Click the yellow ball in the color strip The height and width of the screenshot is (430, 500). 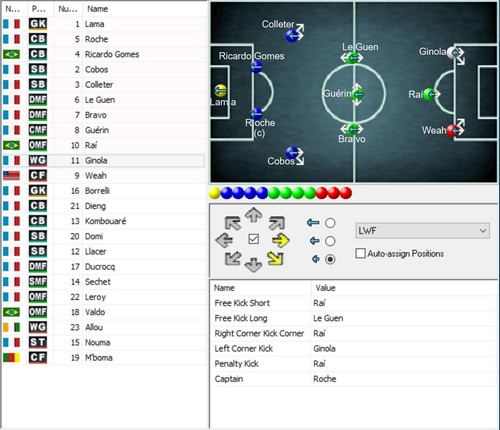[x=215, y=193]
